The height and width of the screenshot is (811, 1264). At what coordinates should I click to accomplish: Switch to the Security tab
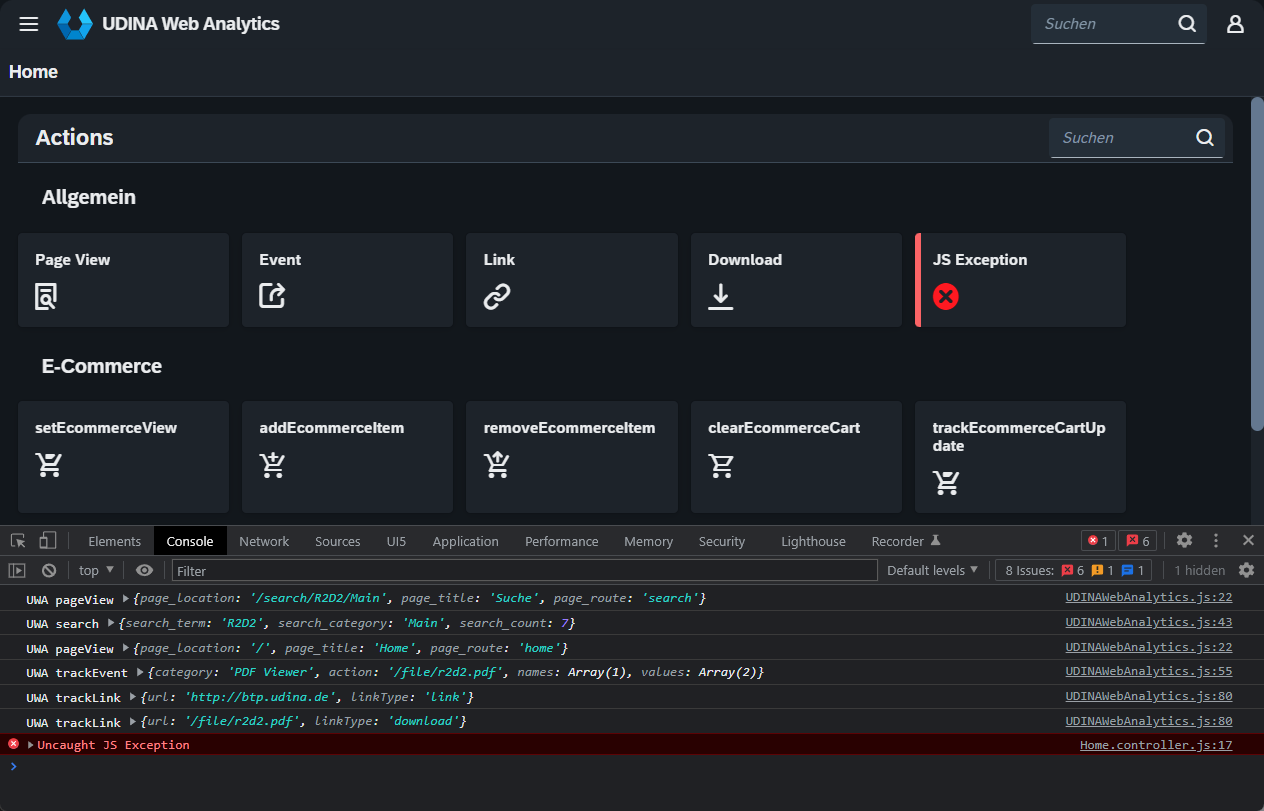tap(722, 541)
